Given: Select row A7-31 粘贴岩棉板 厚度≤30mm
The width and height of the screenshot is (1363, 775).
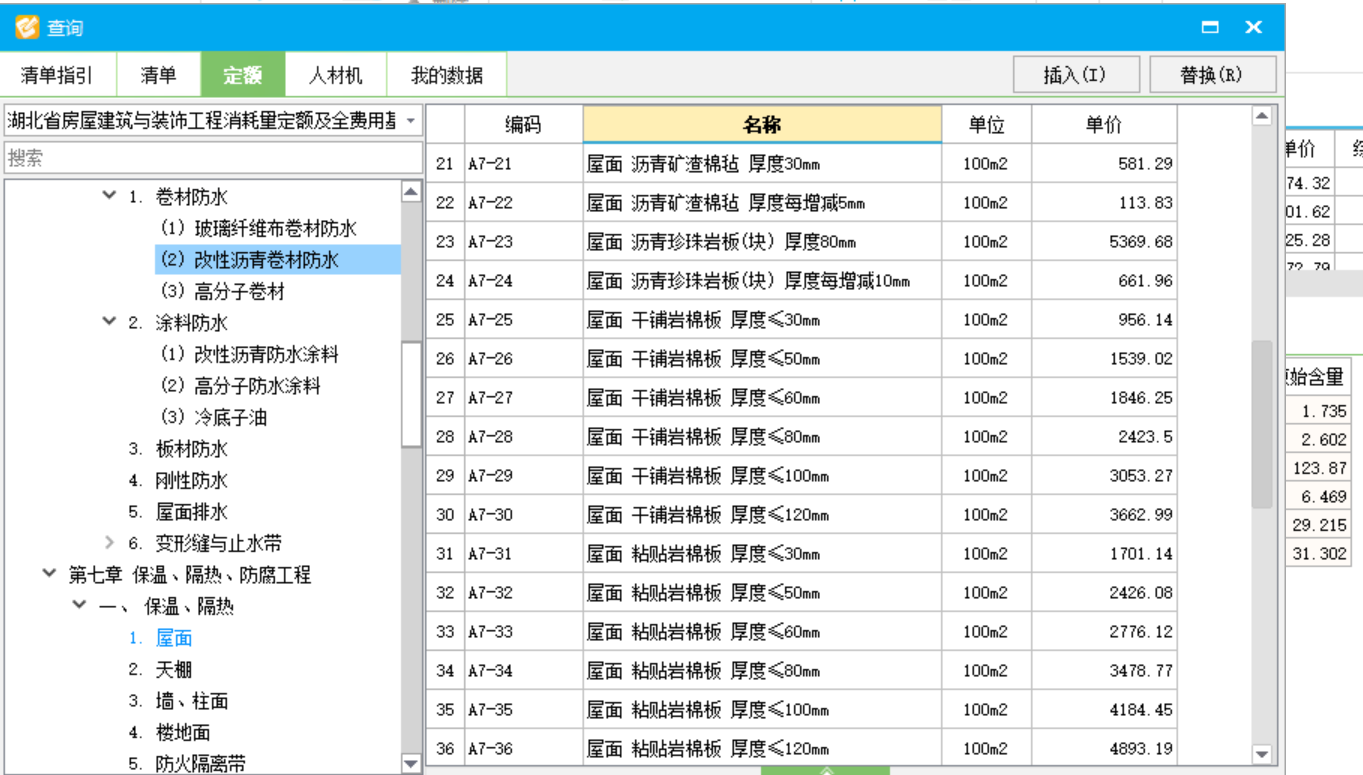Looking at the screenshot, I should click(801, 553).
